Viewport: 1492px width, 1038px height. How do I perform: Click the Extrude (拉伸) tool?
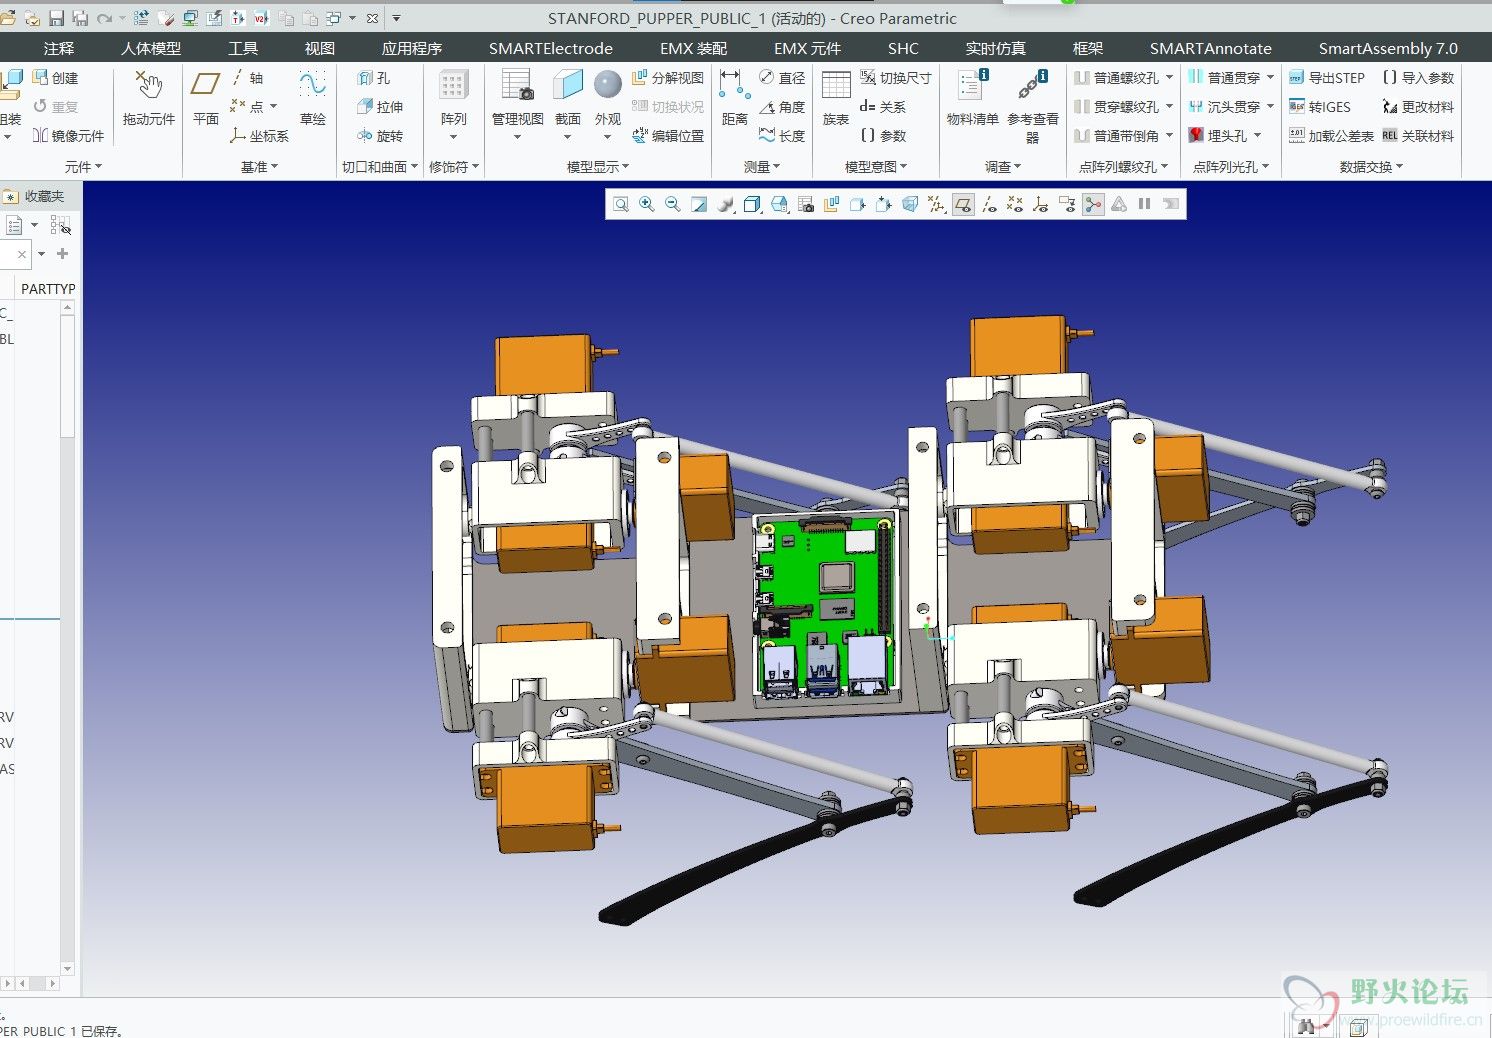point(380,107)
